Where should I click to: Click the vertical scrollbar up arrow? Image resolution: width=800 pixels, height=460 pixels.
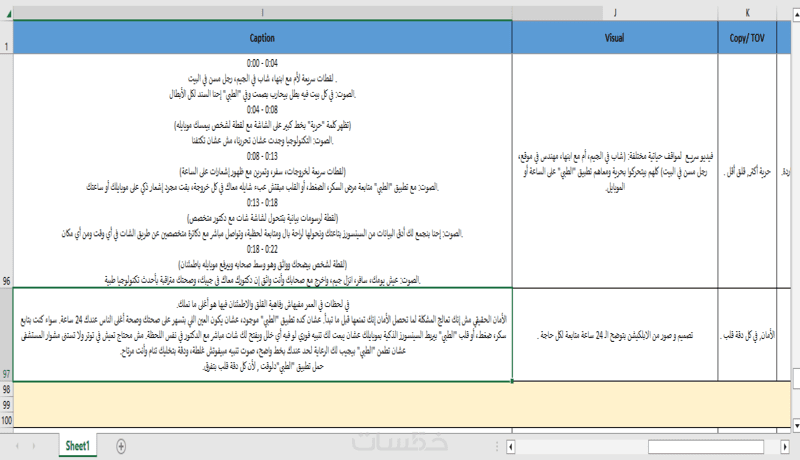coord(796,15)
